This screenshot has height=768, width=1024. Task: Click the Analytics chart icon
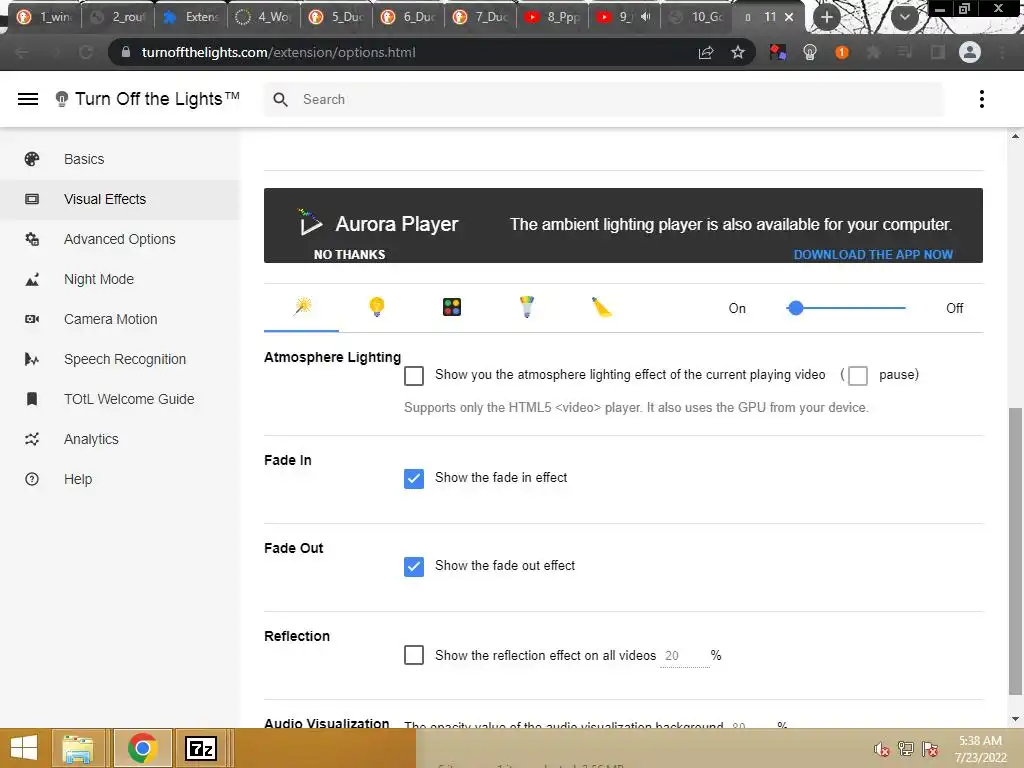coord(31,439)
